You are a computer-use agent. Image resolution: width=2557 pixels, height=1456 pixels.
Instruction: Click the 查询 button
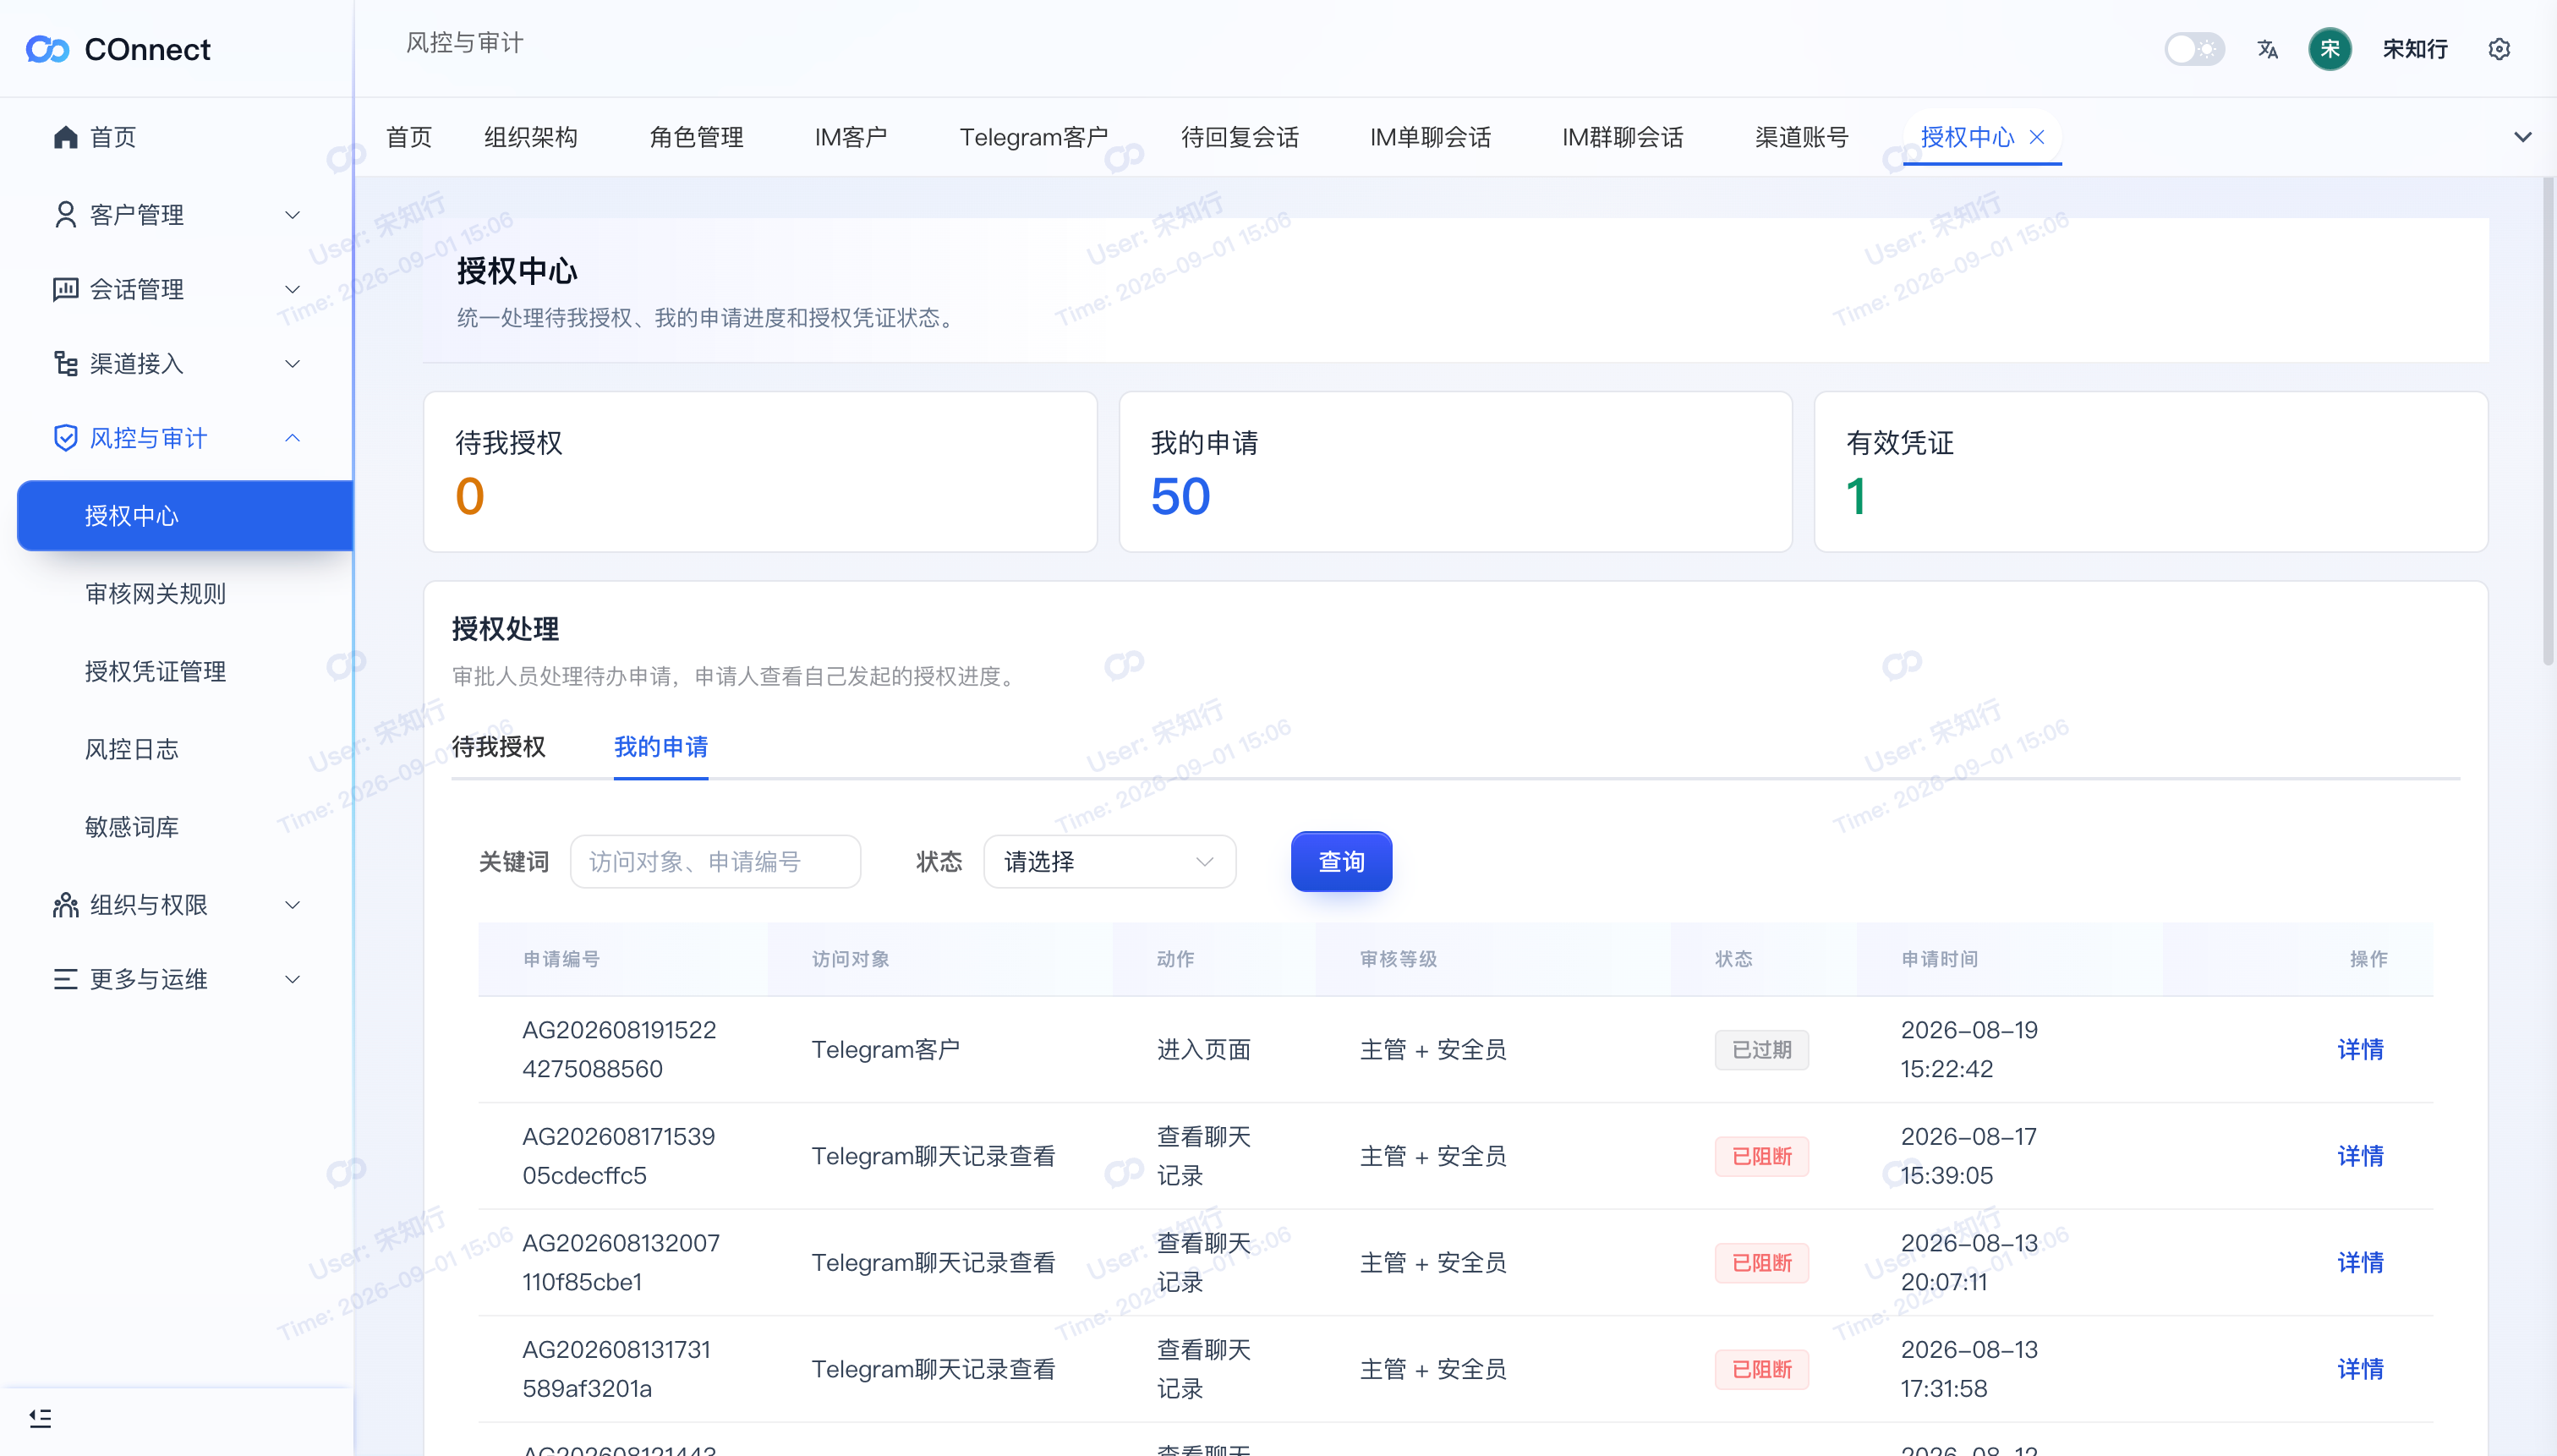(x=1341, y=862)
